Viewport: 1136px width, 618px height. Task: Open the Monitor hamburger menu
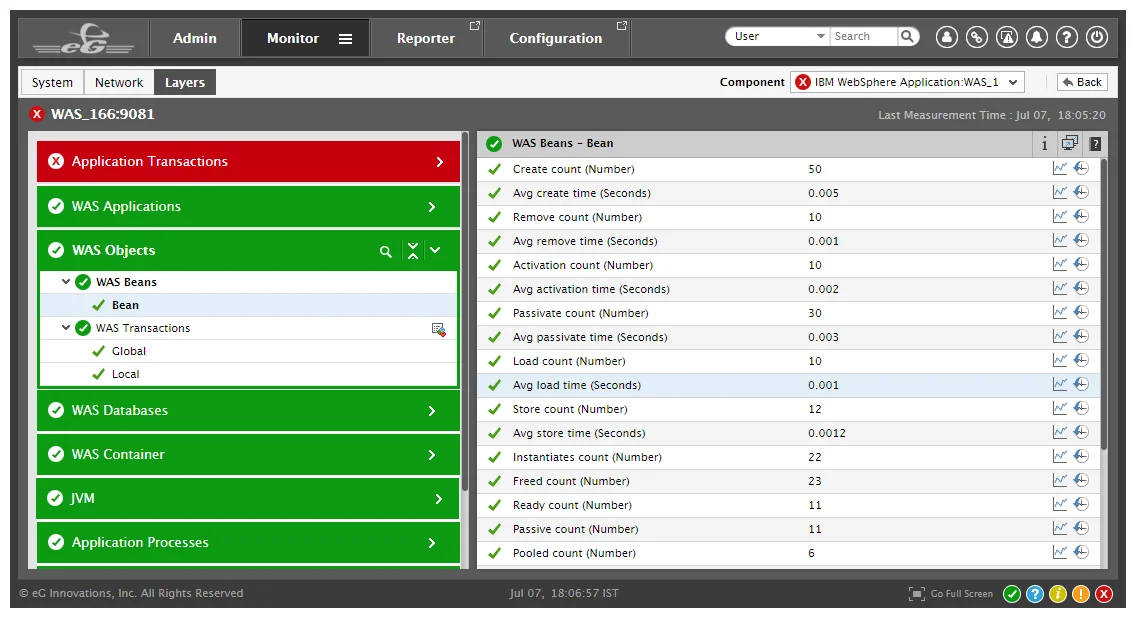(x=346, y=39)
